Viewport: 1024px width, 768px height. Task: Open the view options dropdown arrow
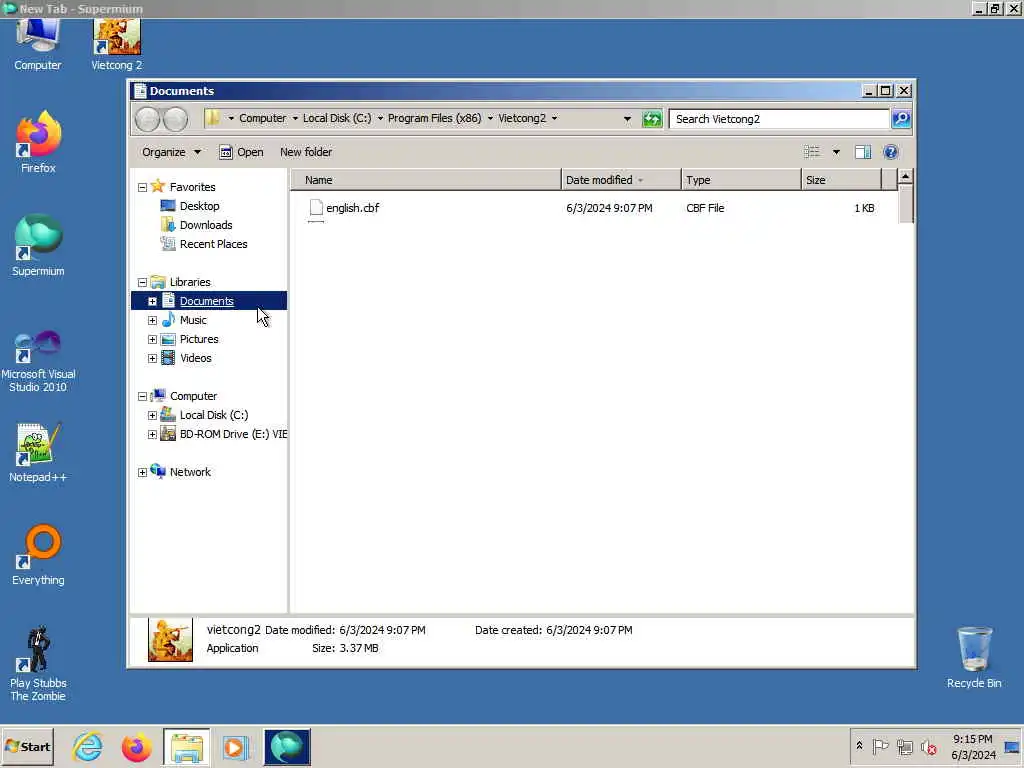point(836,152)
